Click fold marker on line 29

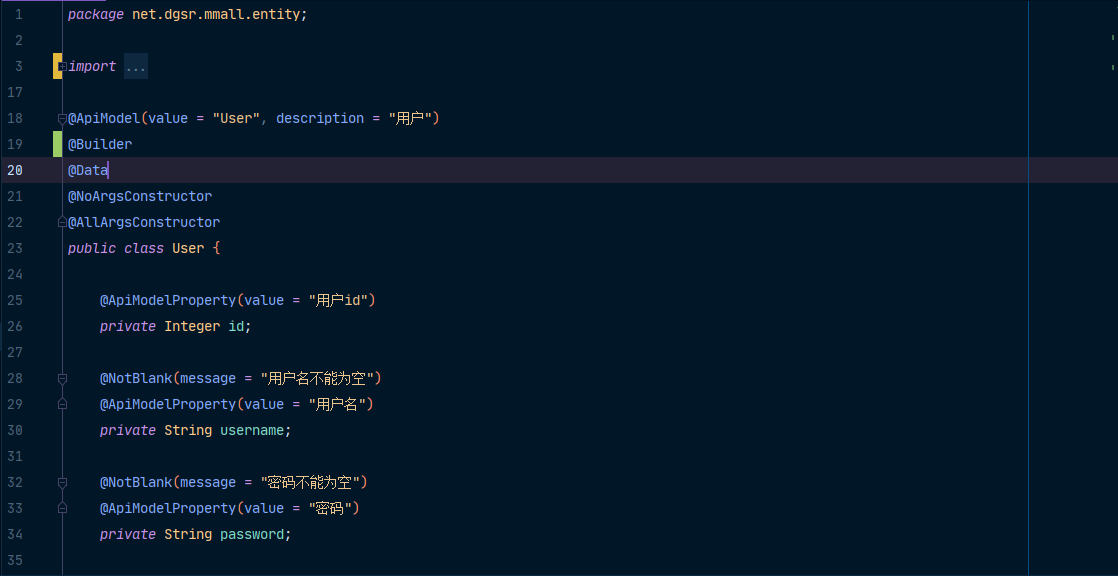62,405
